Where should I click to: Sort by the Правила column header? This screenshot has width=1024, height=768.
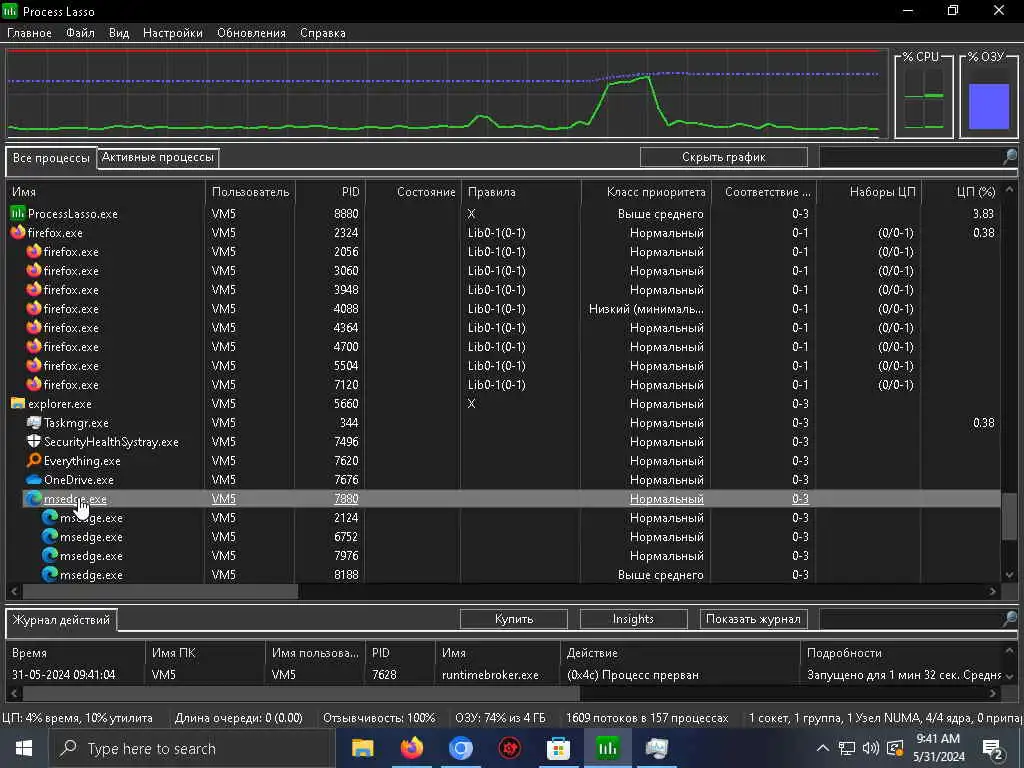coord(521,192)
